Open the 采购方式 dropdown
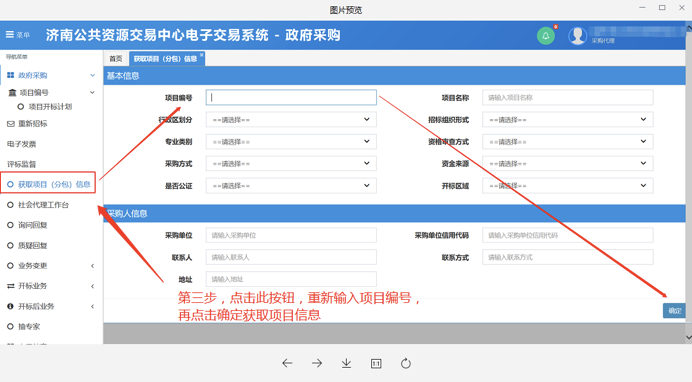 291,164
